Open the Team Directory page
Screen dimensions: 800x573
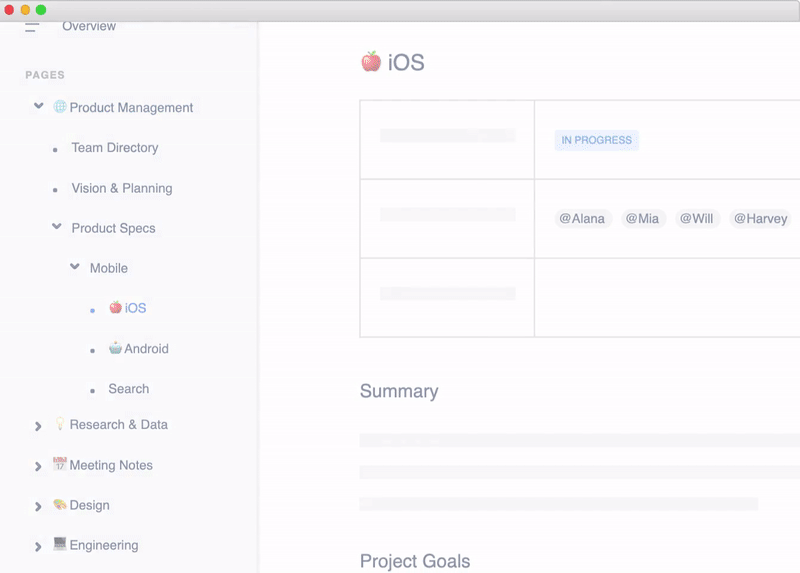tap(115, 147)
